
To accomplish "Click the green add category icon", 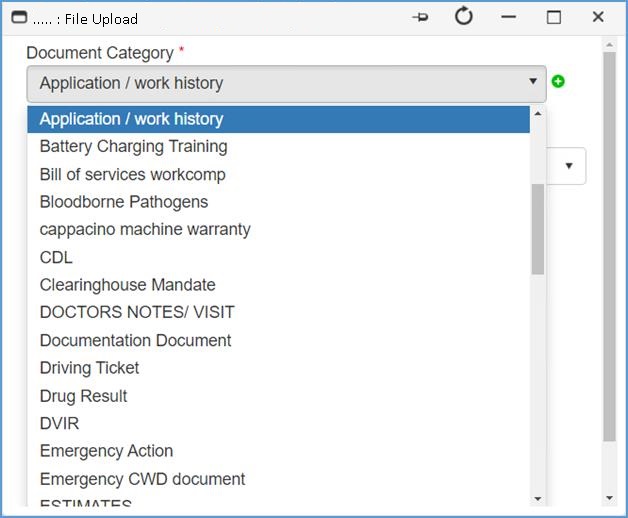I will [558, 81].
